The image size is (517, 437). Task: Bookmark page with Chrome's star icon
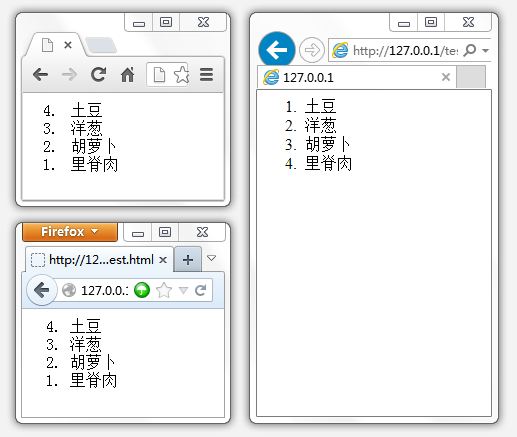(x=182, y=74)
